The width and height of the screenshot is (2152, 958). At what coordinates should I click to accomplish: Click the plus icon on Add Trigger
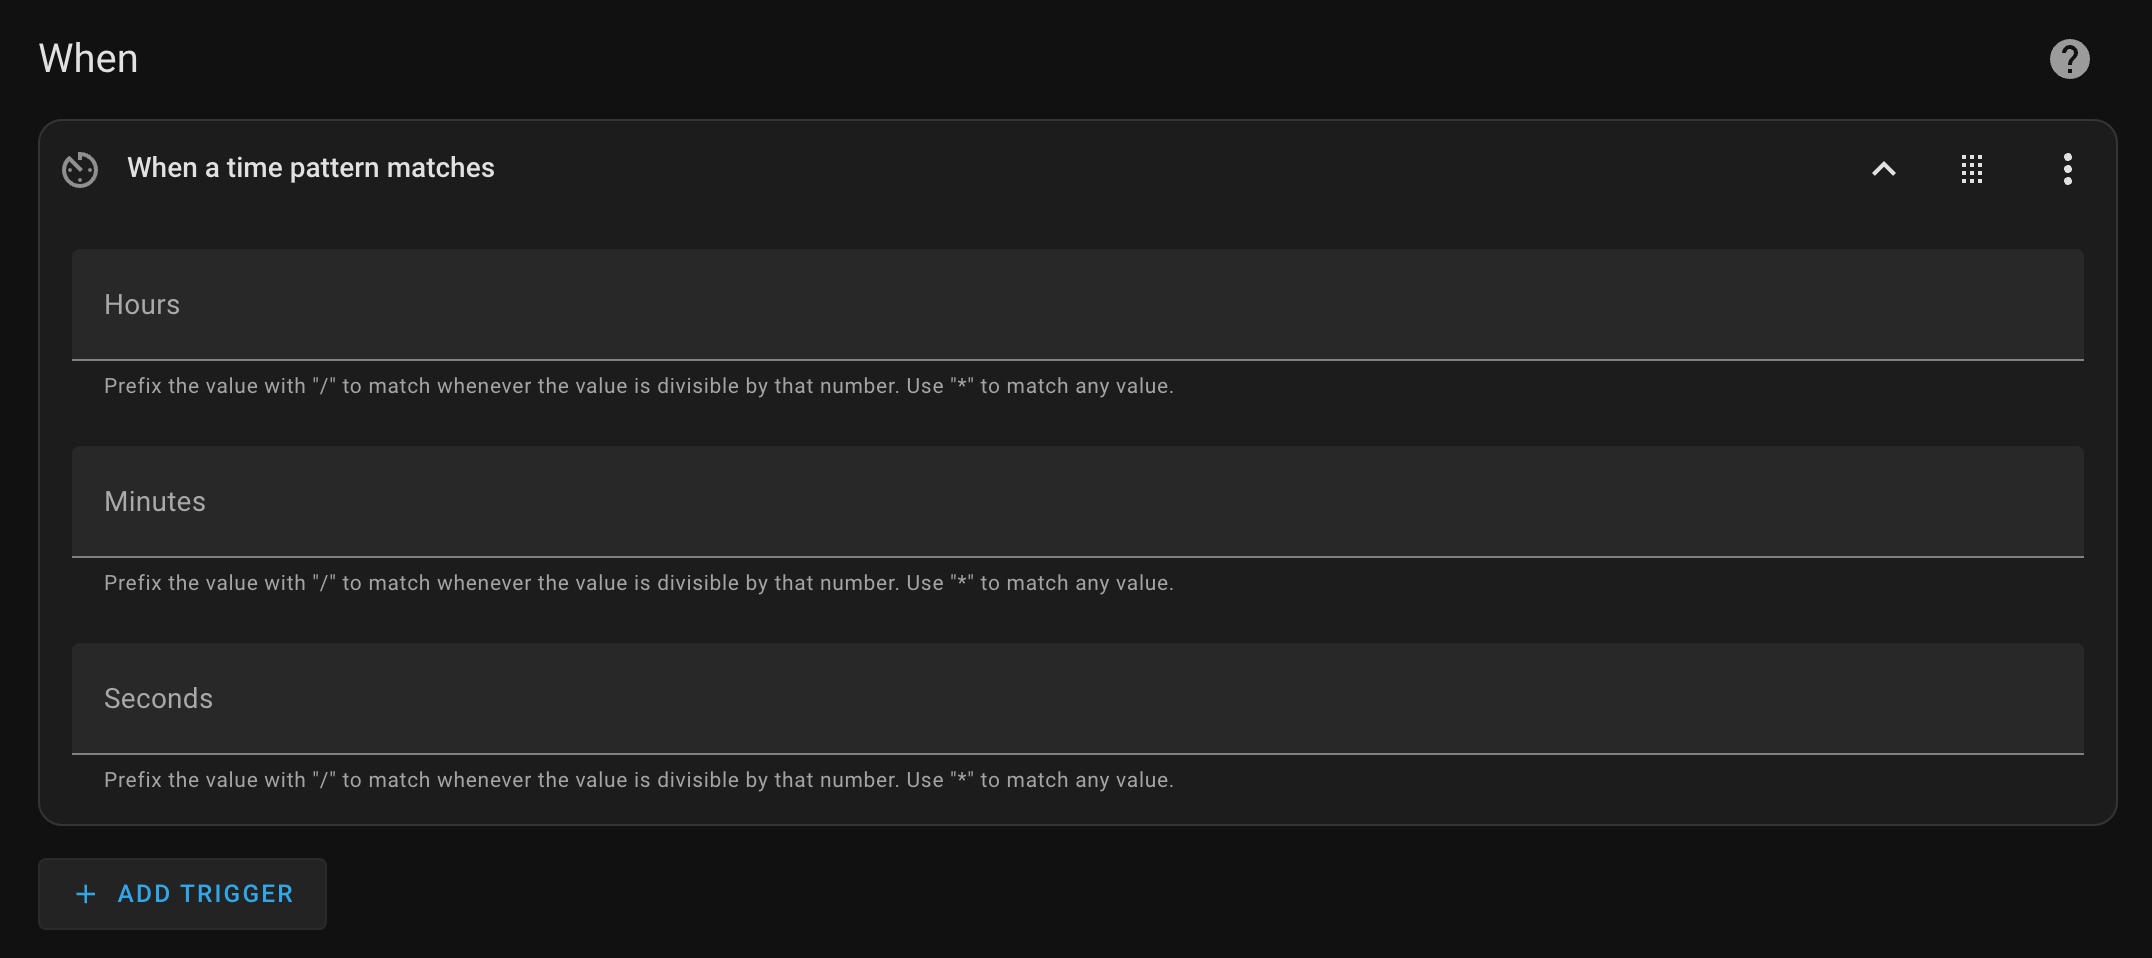pos(86,894)
